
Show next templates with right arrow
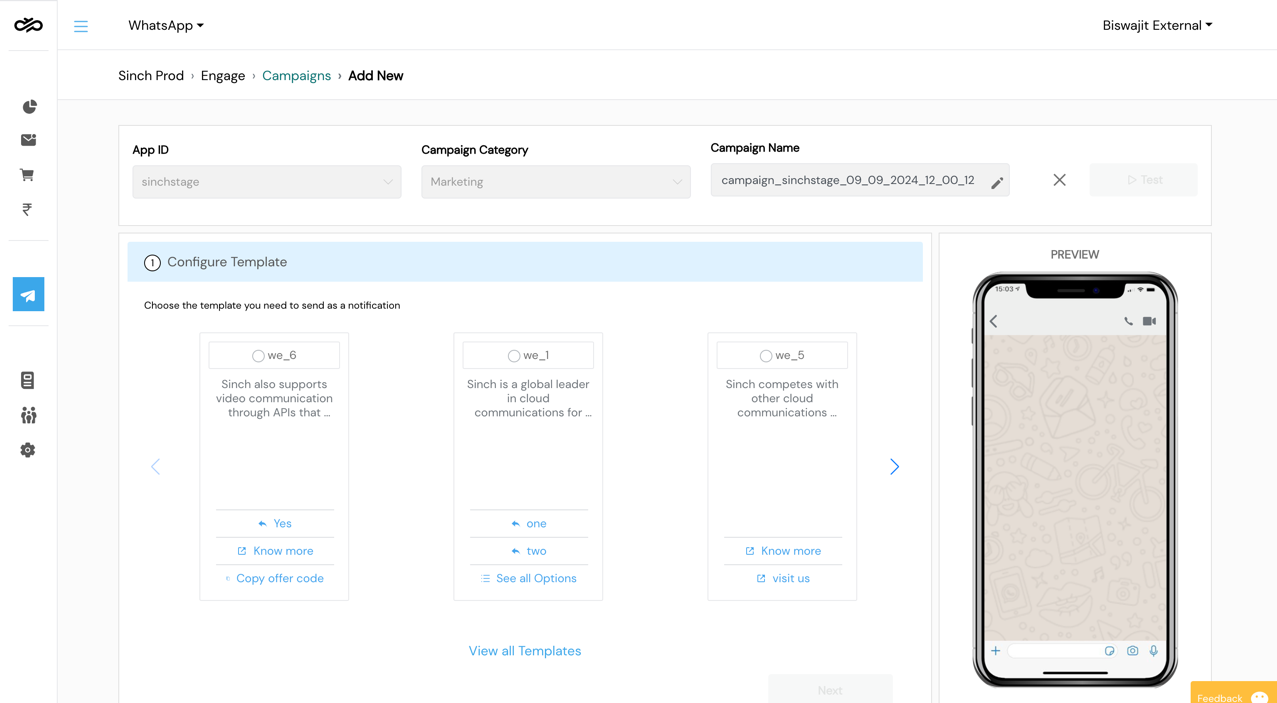click(x=894, y=467)
